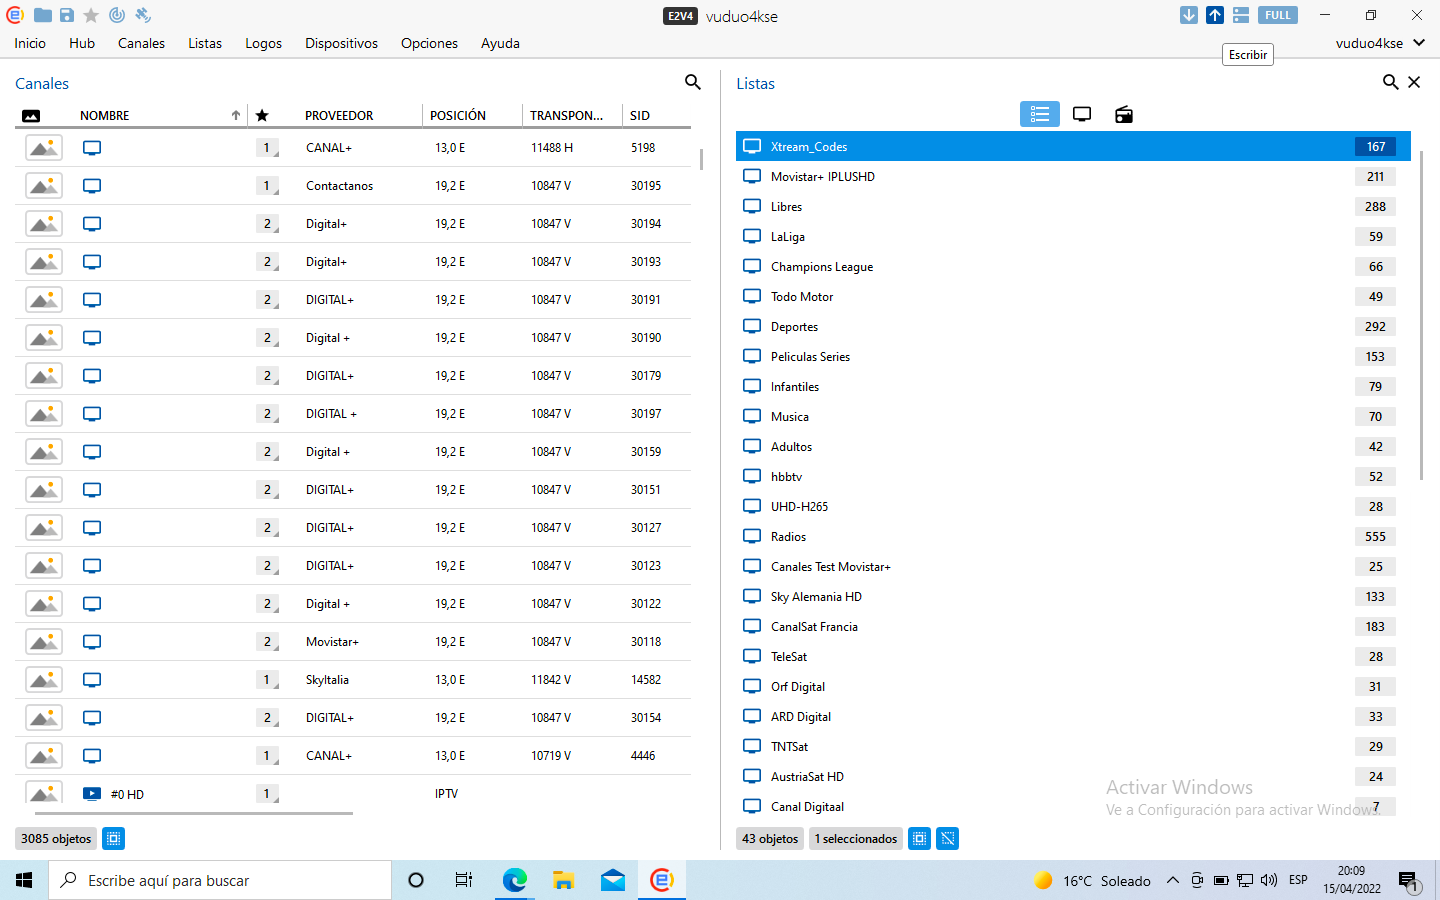Toggle the all-lists view button
1440x900 pixels.
click(1039, 114)
